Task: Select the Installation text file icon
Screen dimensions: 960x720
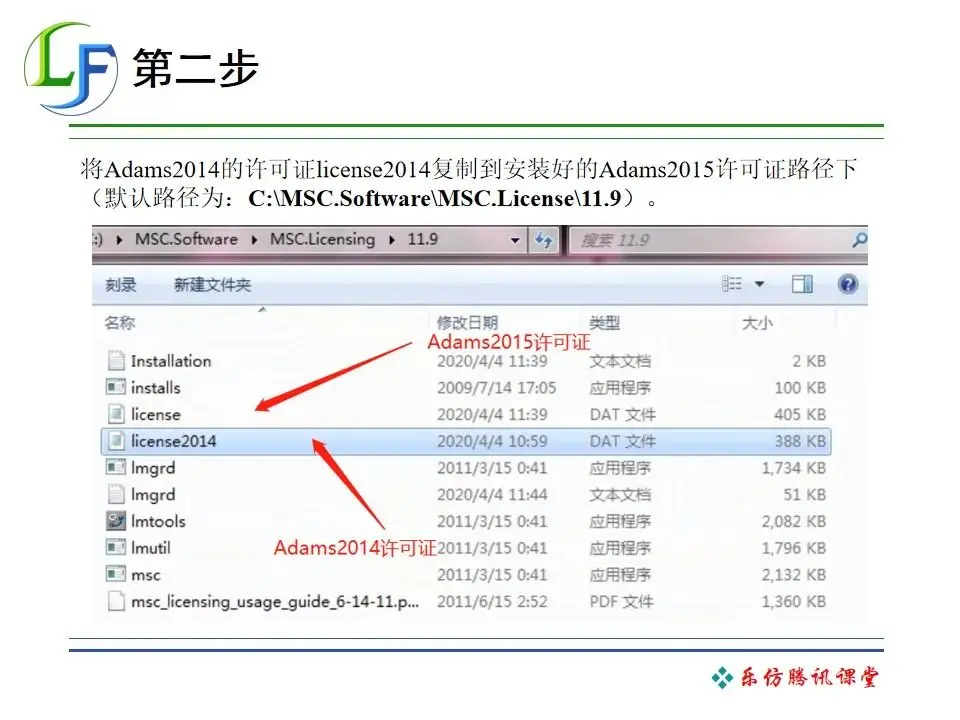Action: tap(116, 361)
